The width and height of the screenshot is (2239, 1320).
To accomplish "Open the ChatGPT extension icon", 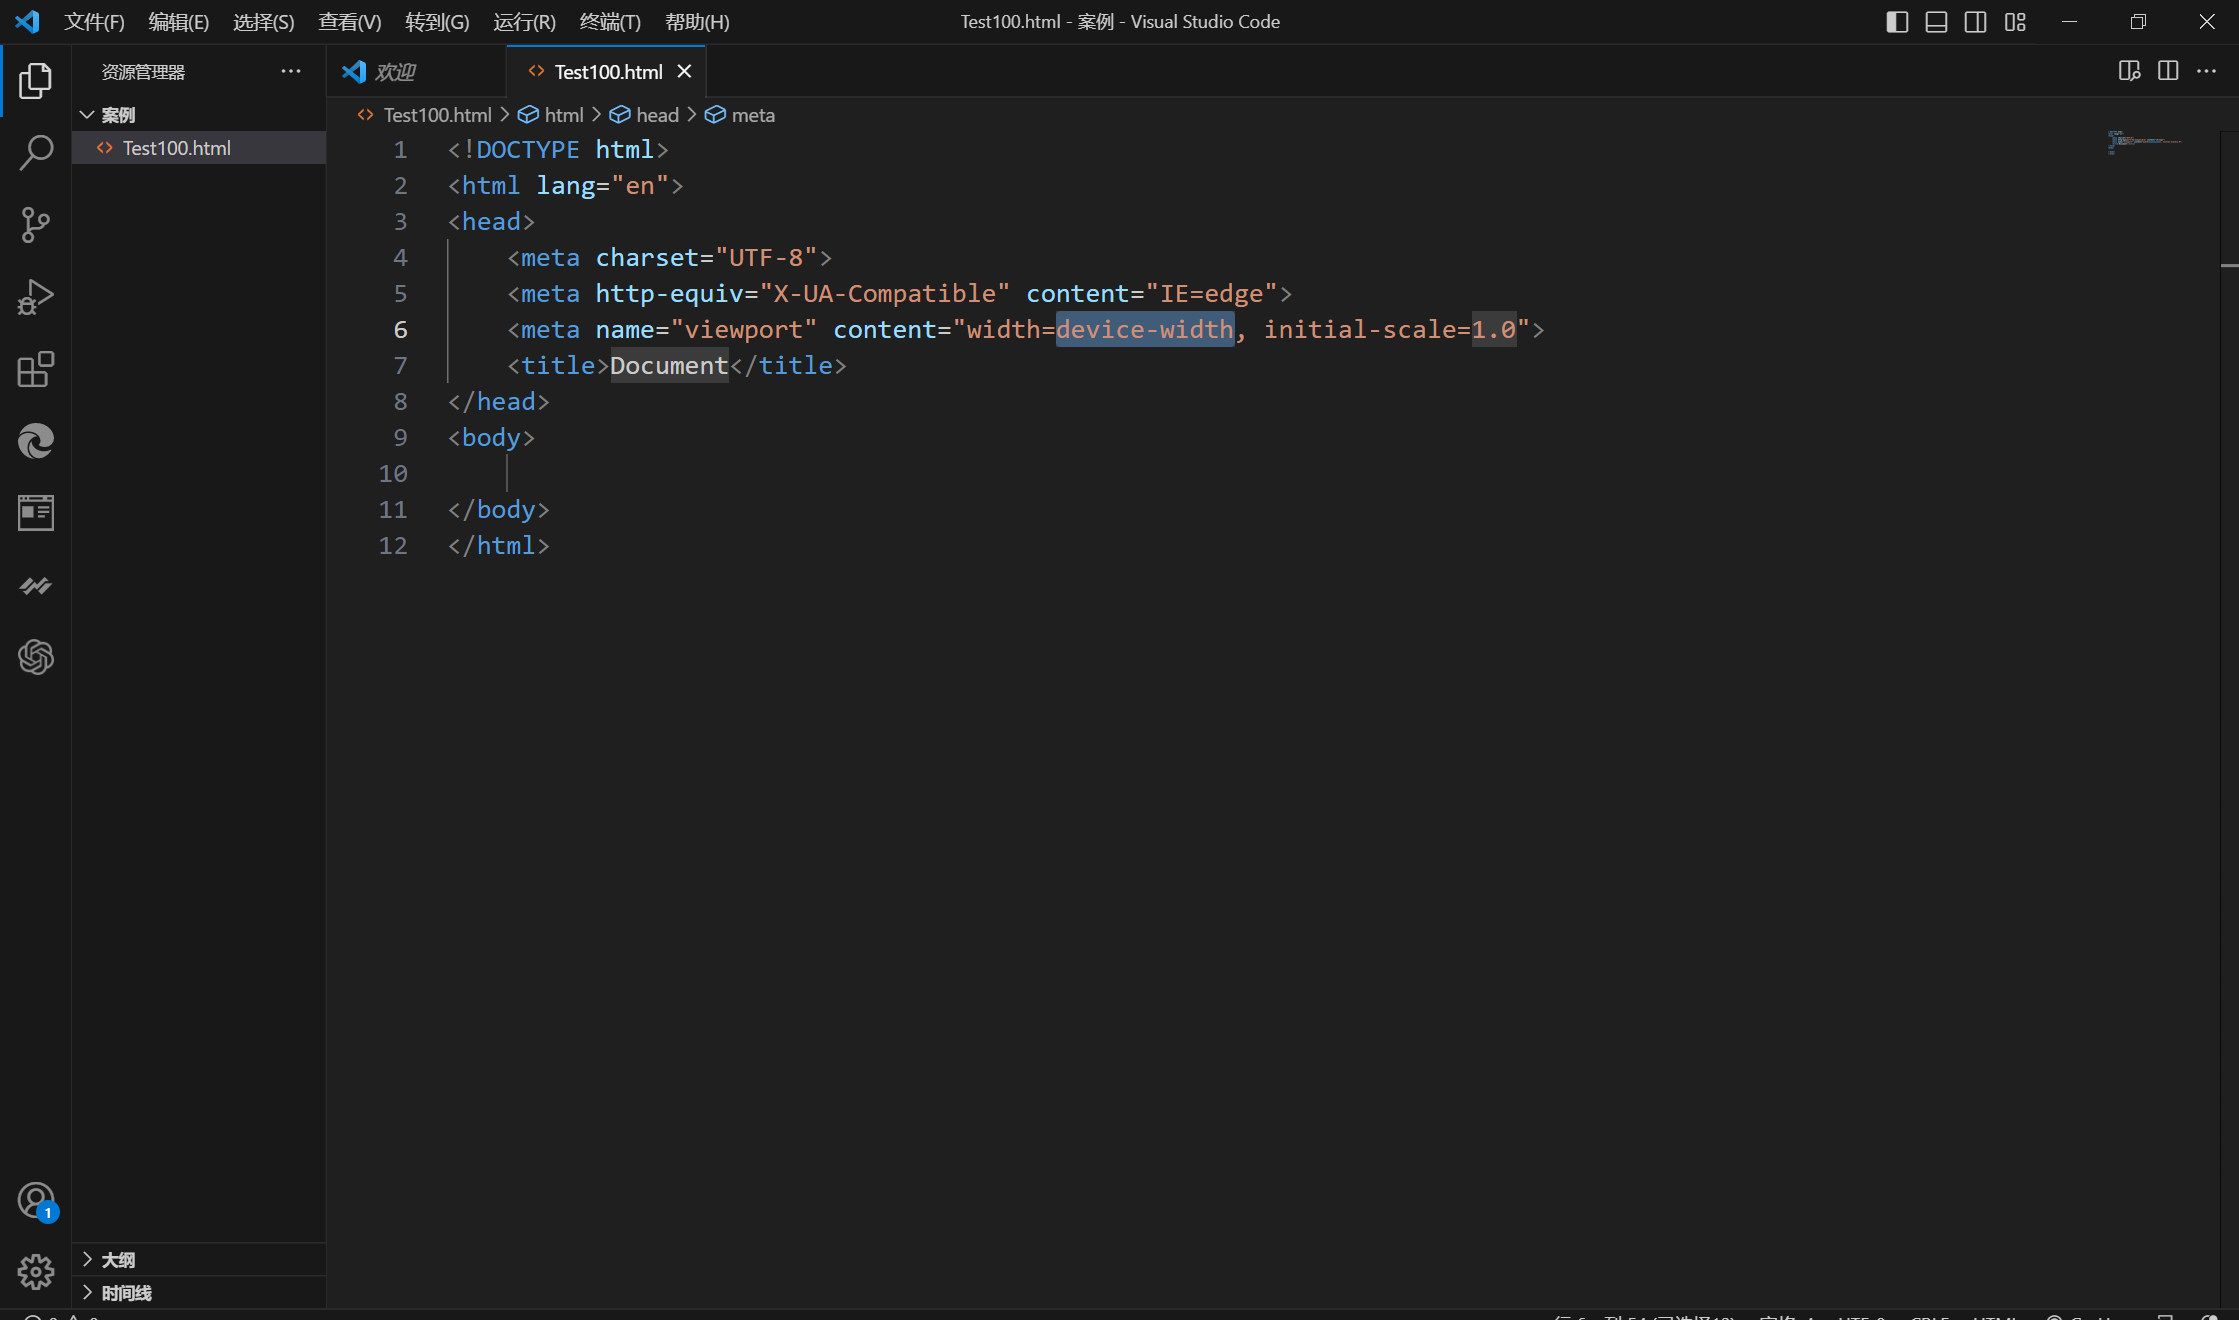I will [x=36, y=657].
